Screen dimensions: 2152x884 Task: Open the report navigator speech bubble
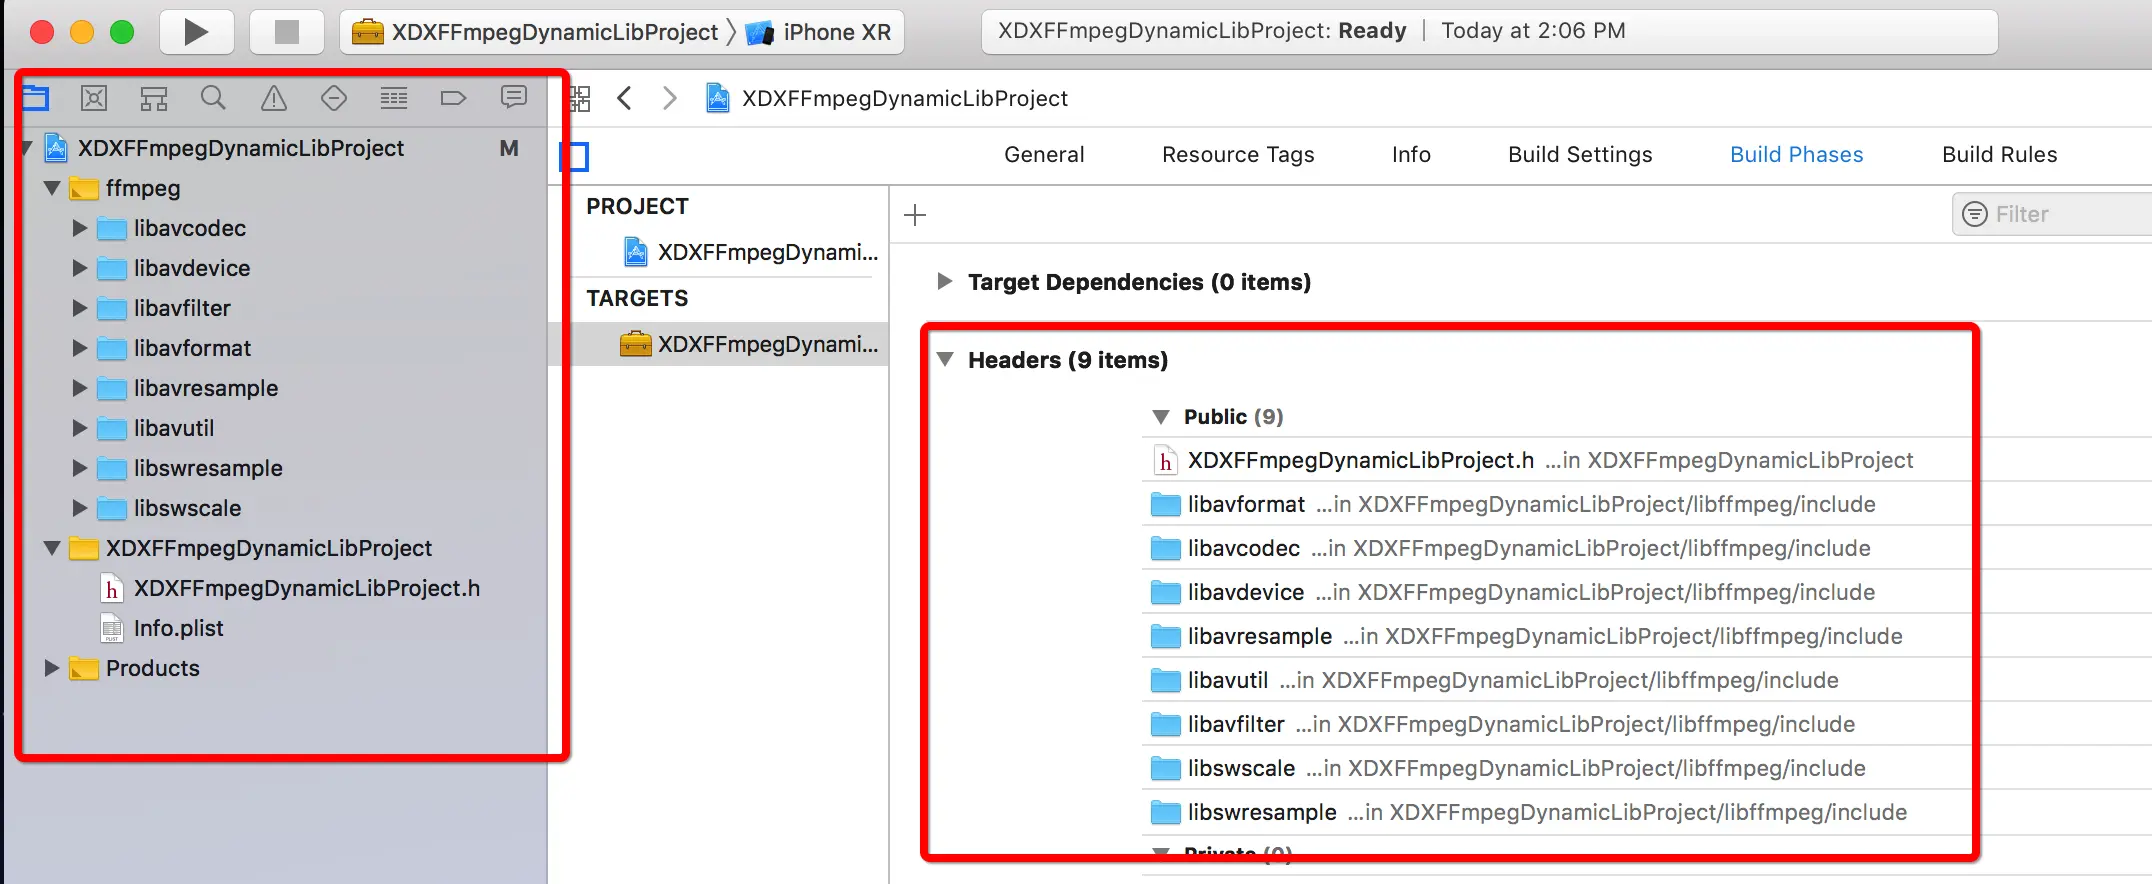click(x=513, y=97)
